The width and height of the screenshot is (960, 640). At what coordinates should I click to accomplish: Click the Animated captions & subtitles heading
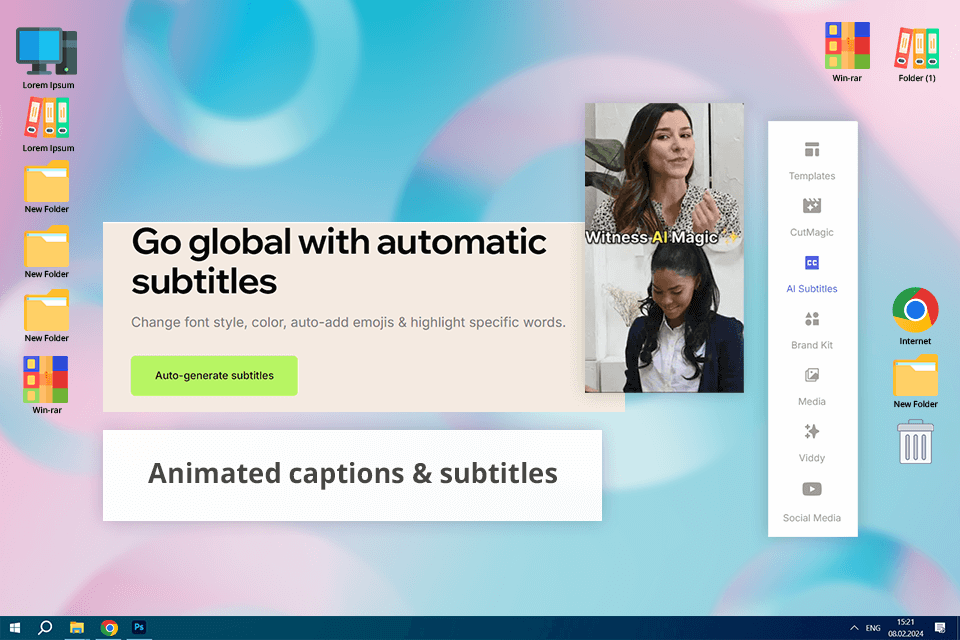(x=353, y=473)
